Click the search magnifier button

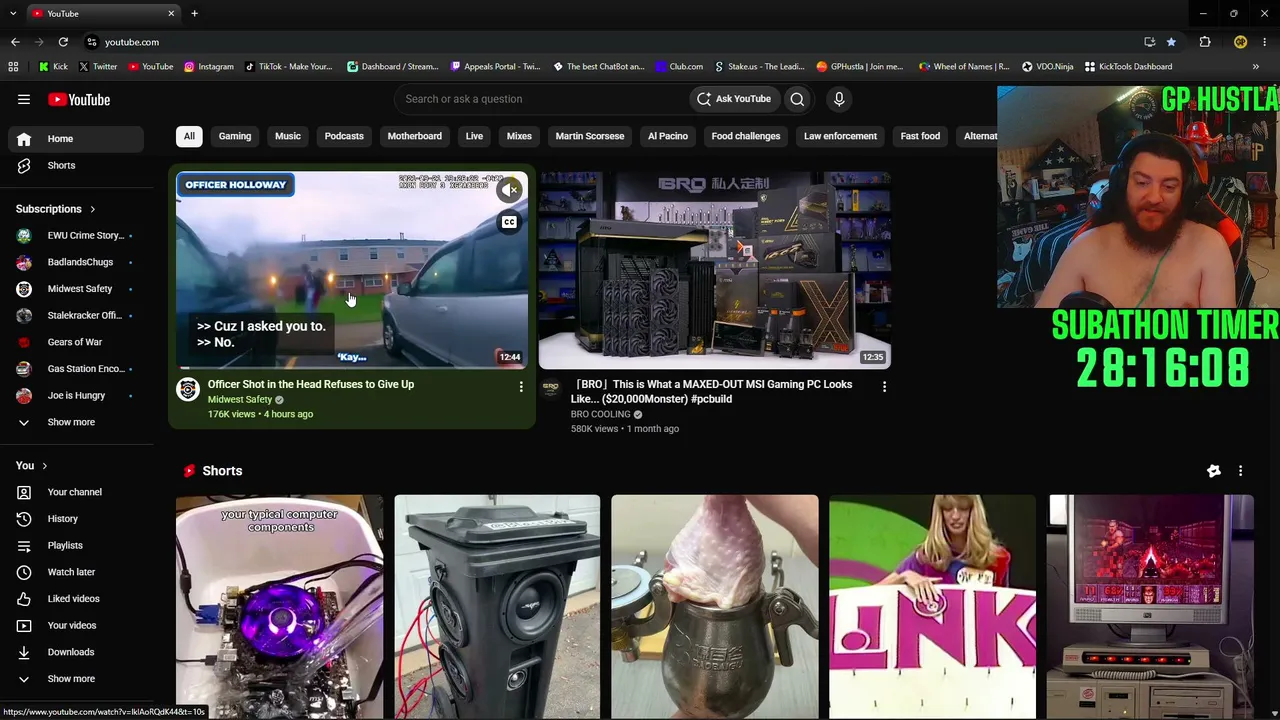(797, 99)
